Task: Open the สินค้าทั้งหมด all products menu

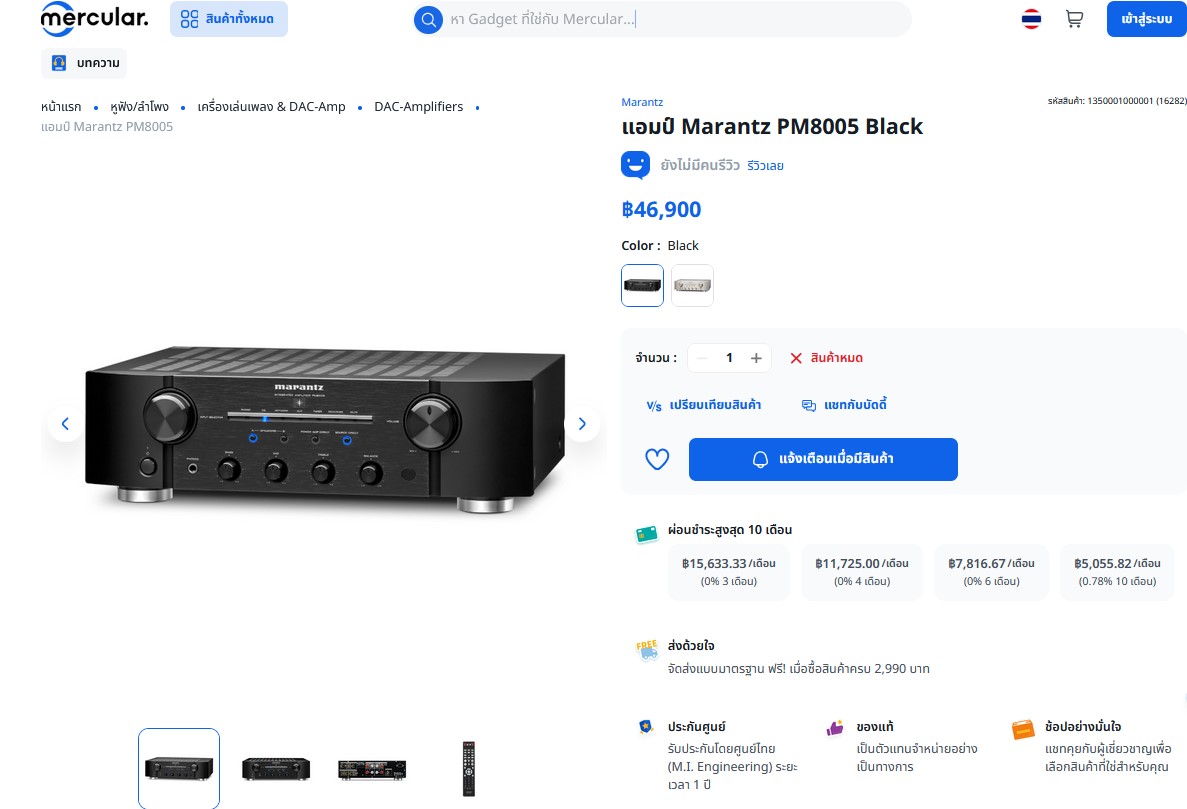Action: point(229,19)
